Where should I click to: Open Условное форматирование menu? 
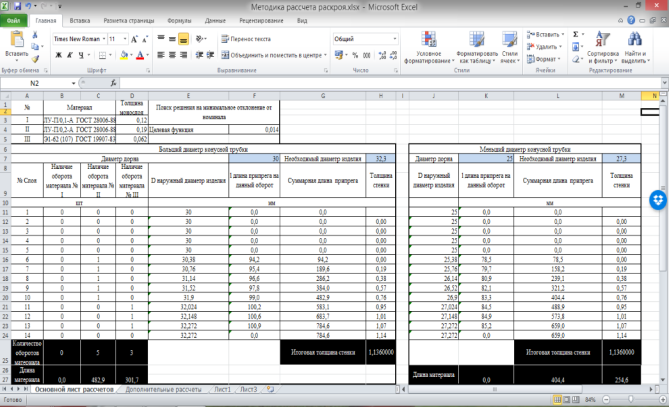(429, 47)
